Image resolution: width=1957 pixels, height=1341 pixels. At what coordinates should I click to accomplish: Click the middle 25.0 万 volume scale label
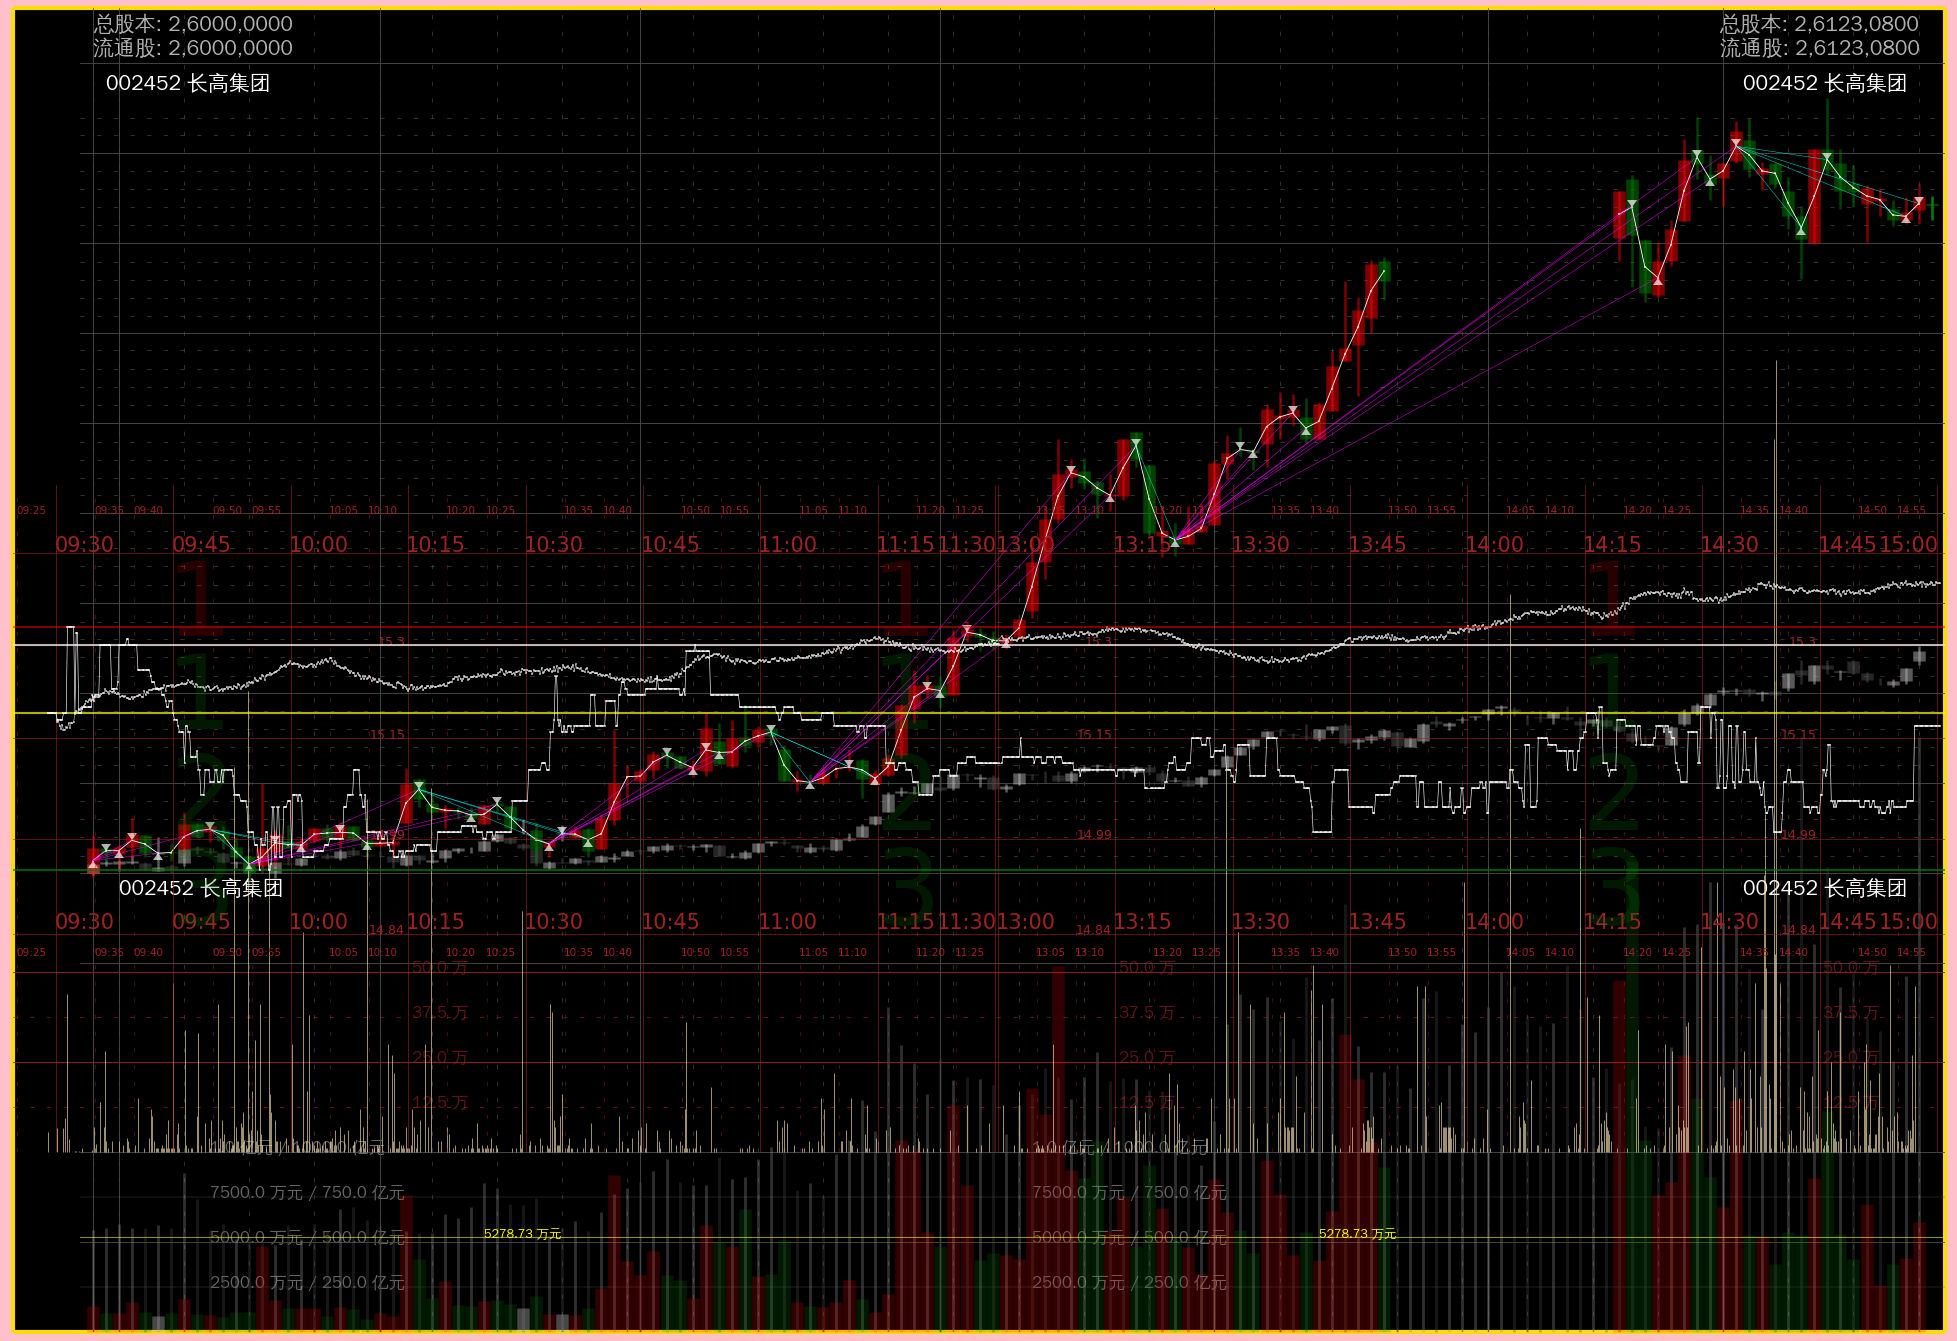[1147, 1056]
